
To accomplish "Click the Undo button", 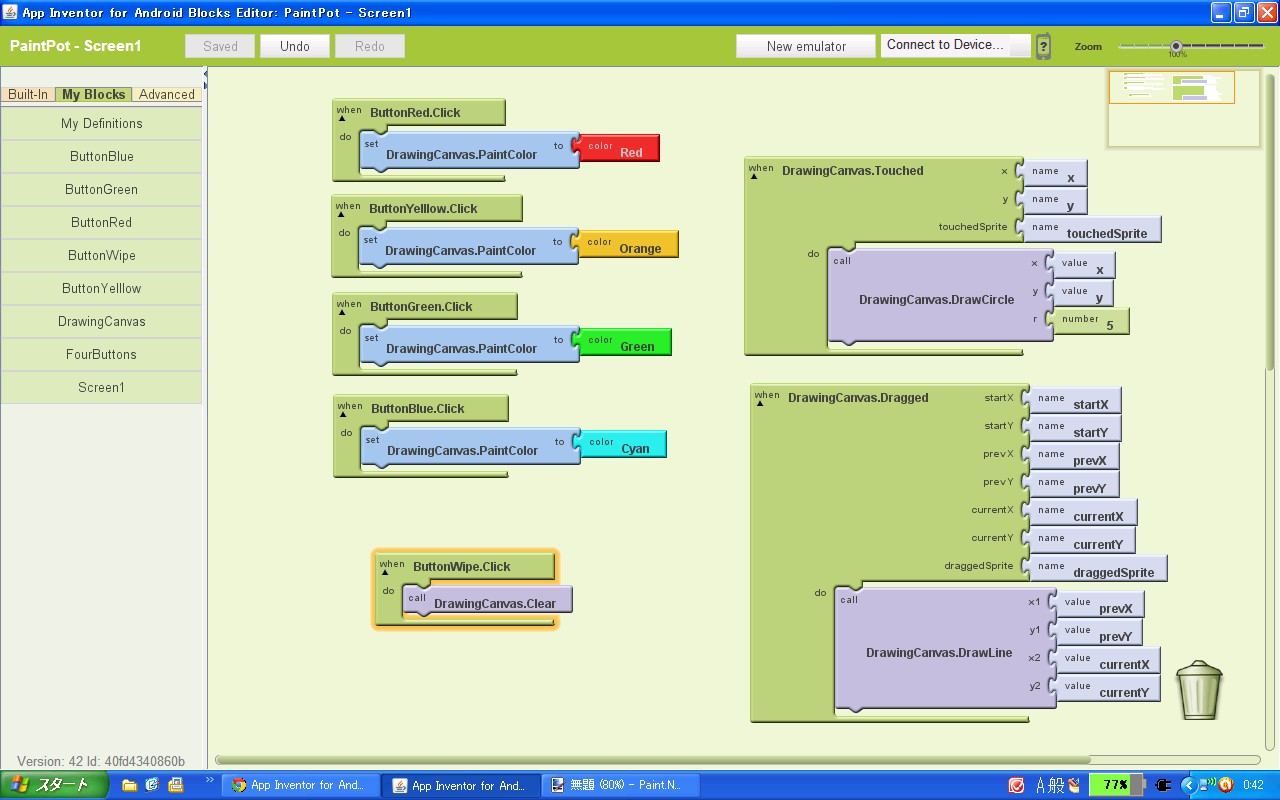I will 294,45.
